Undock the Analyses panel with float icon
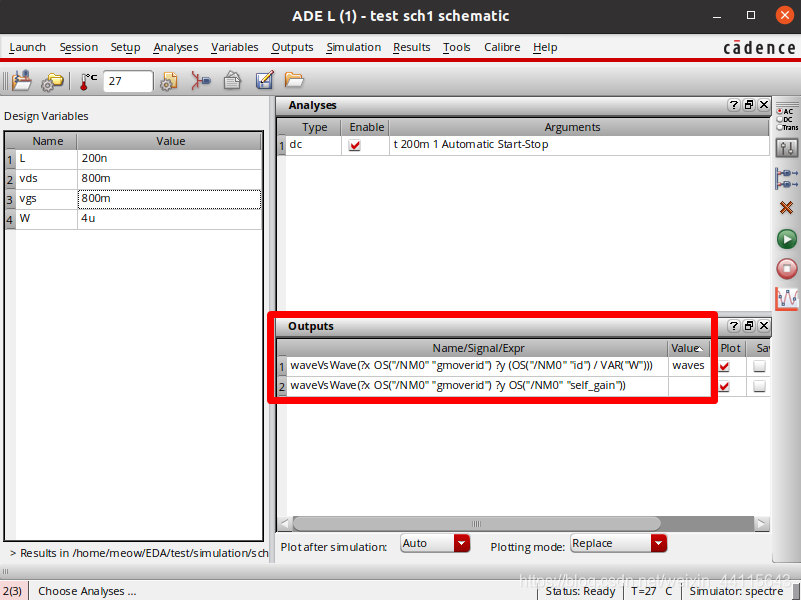Viewport: 801px width, 600px height. coord(749,105)
